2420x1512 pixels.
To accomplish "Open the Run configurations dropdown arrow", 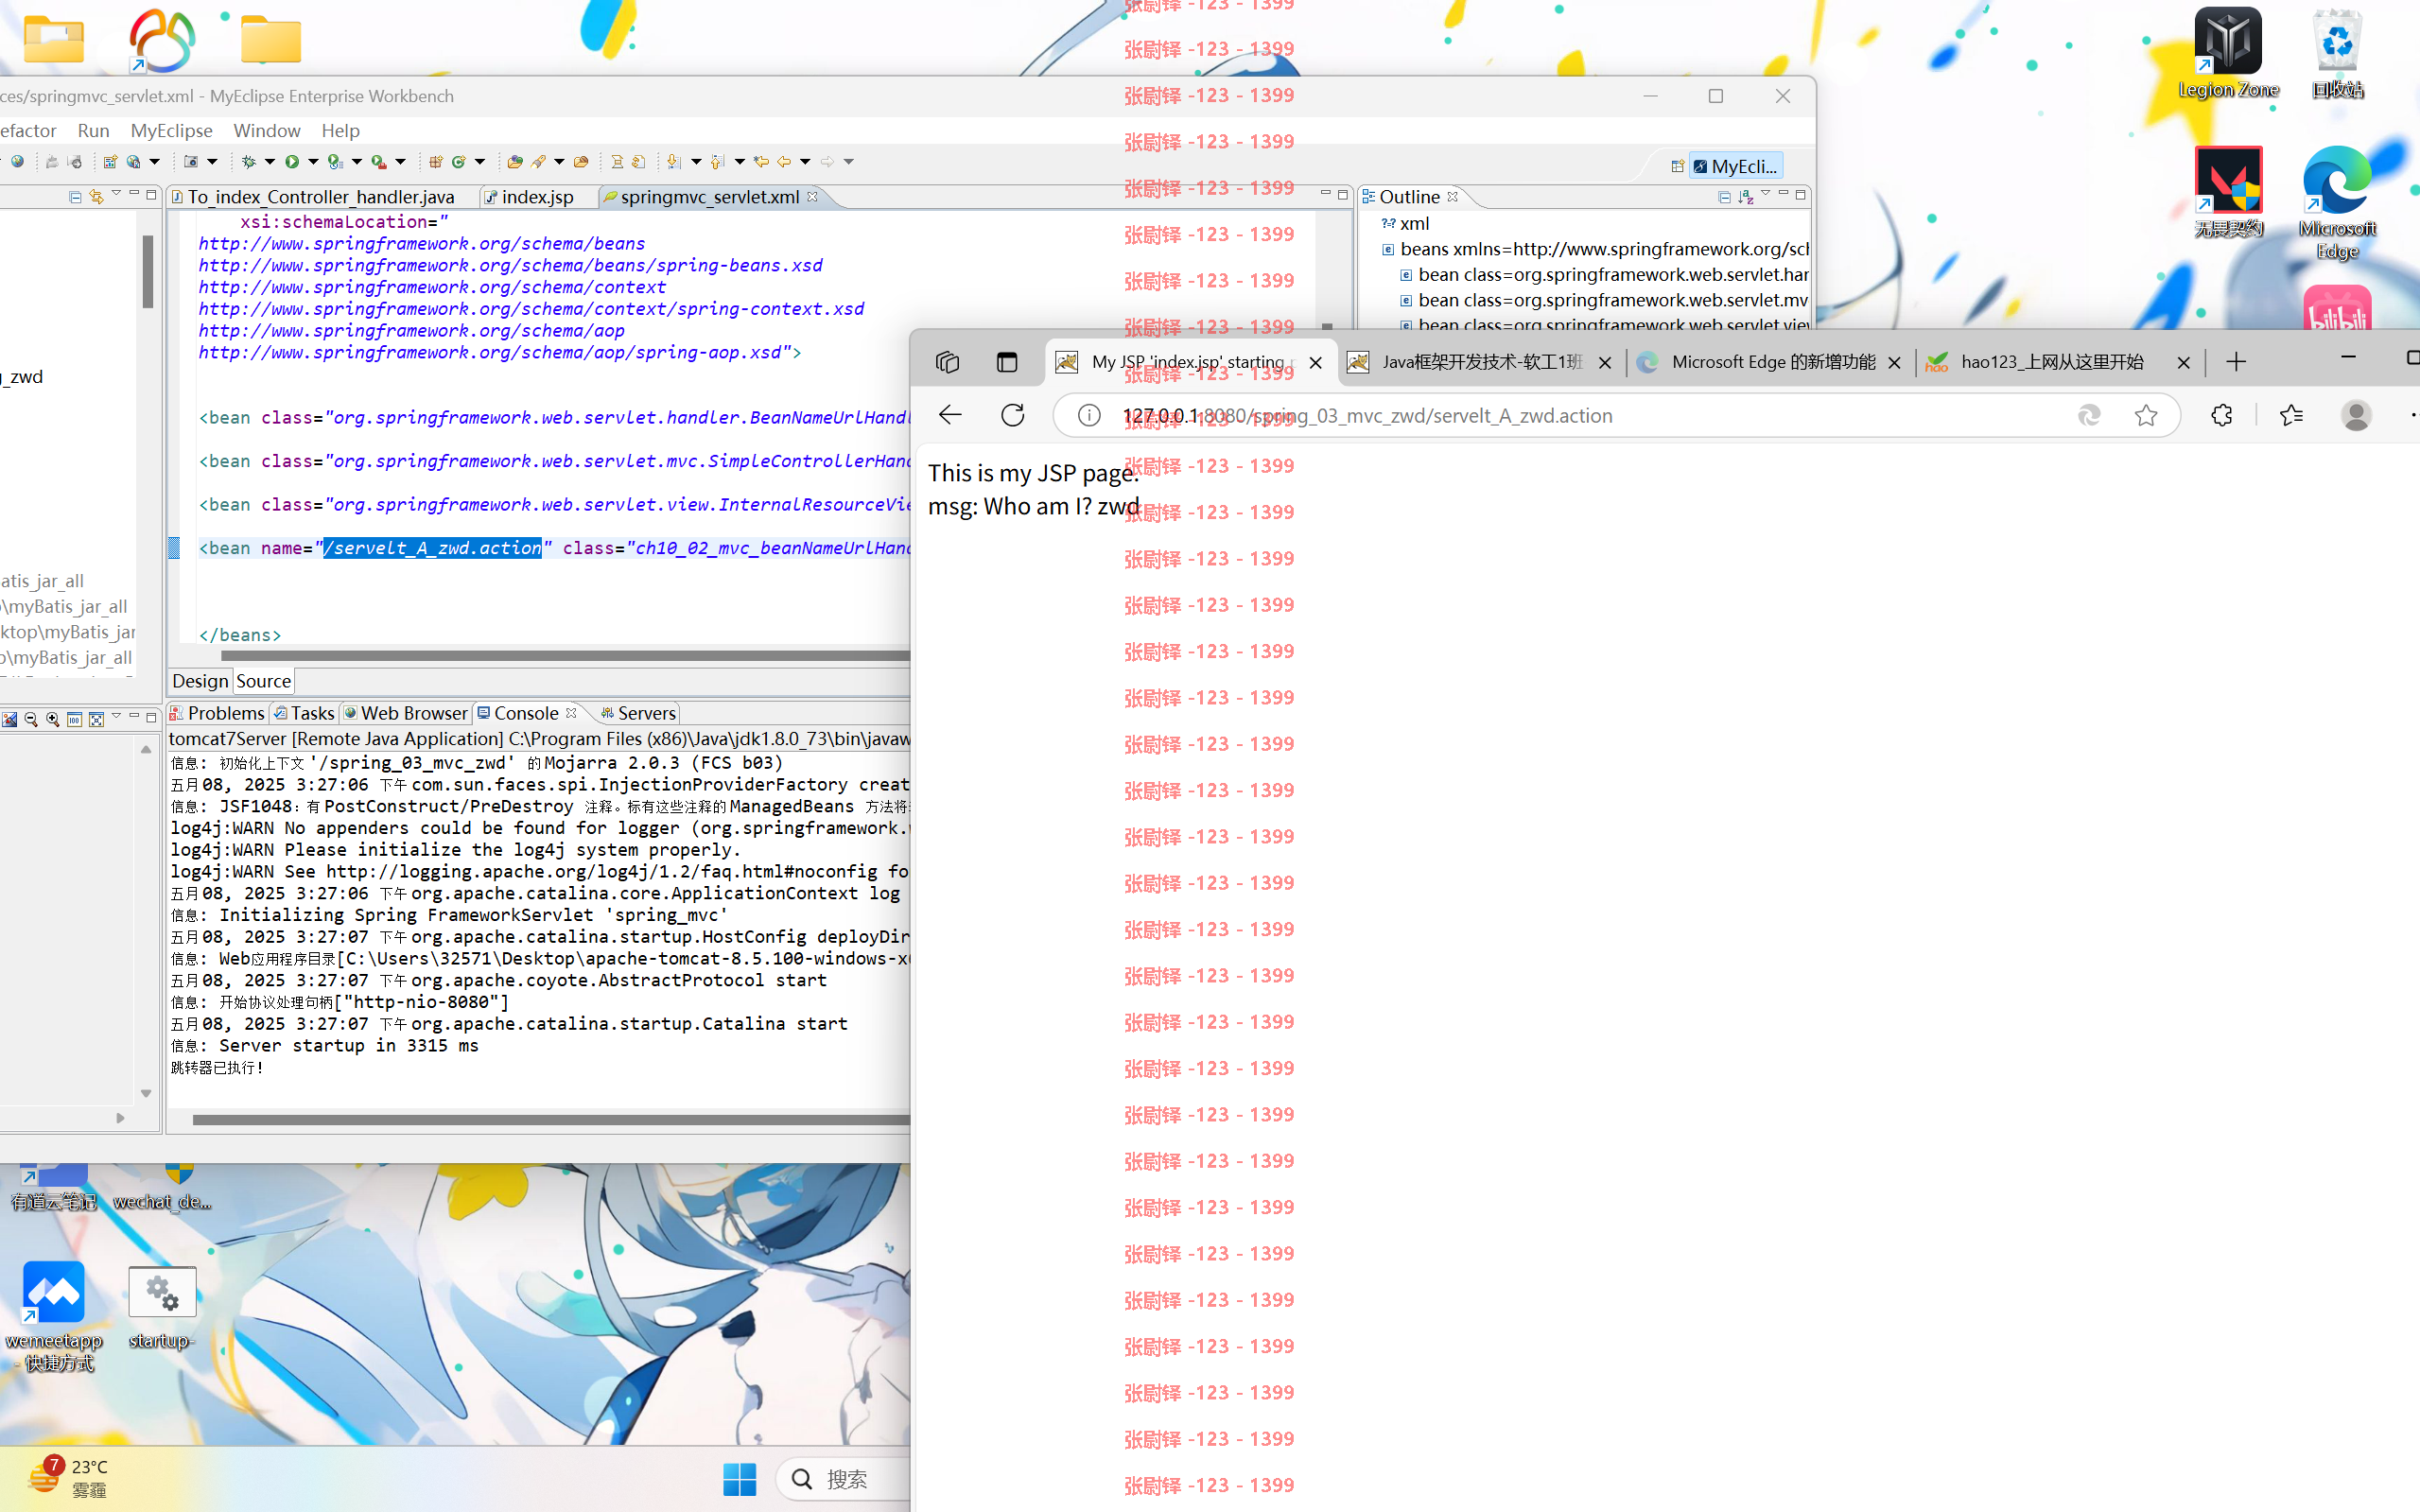I will click(313, 161).
